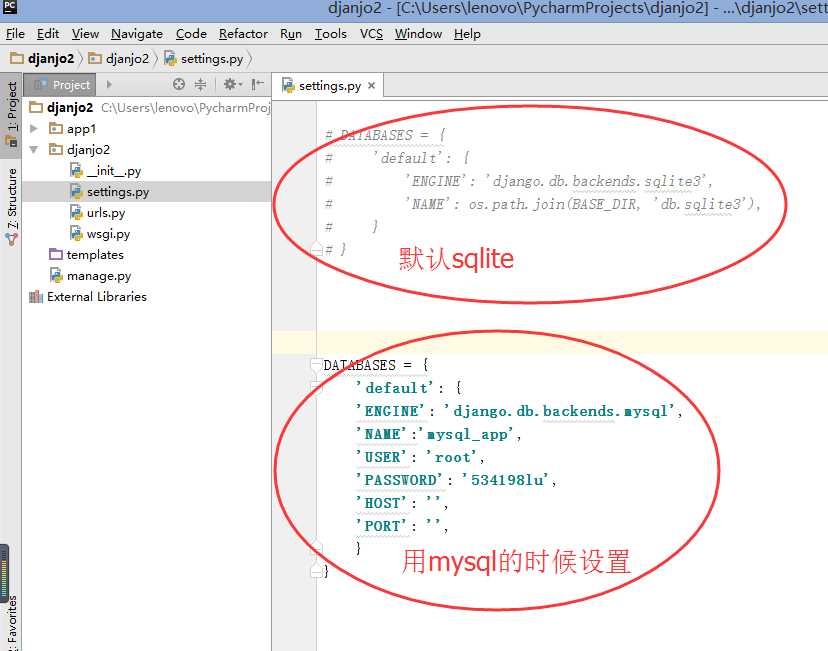Click the templates folder icon
The image size is (828, 651).
tap(56, 254)
